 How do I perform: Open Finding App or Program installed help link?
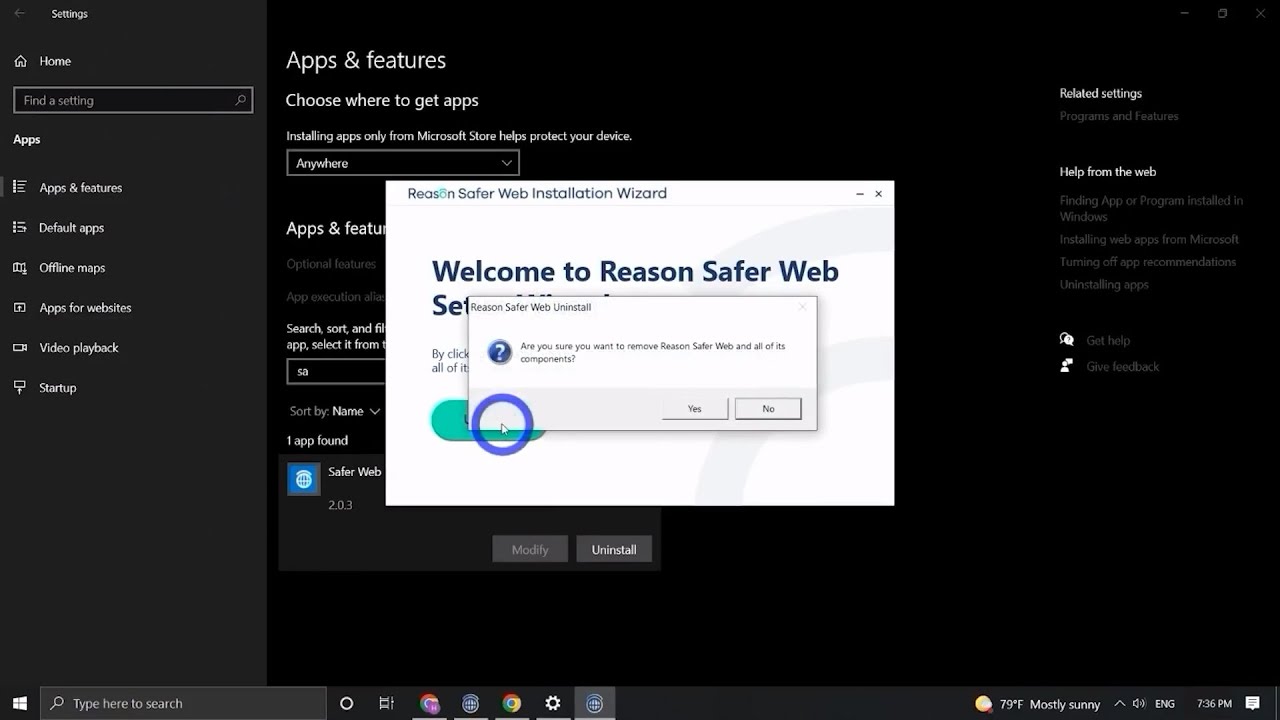point(1151,208)
